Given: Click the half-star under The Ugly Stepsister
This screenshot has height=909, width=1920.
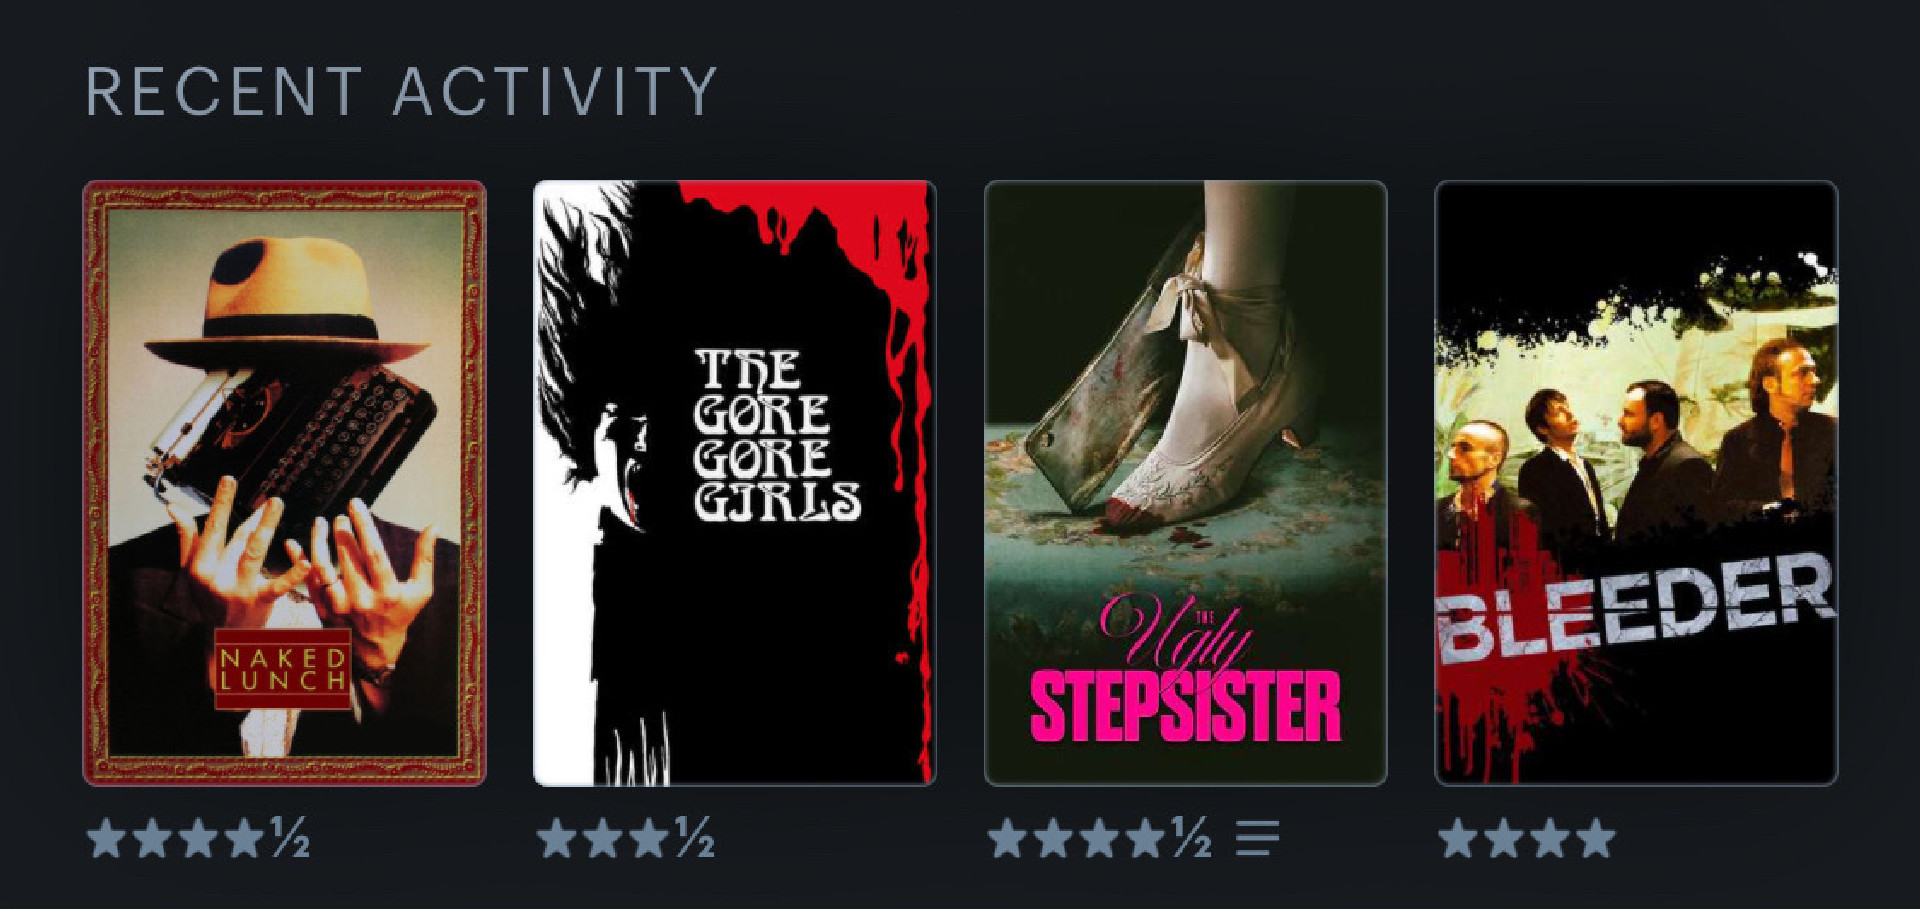Looking at the screenshot, I should click(1191, 838).
